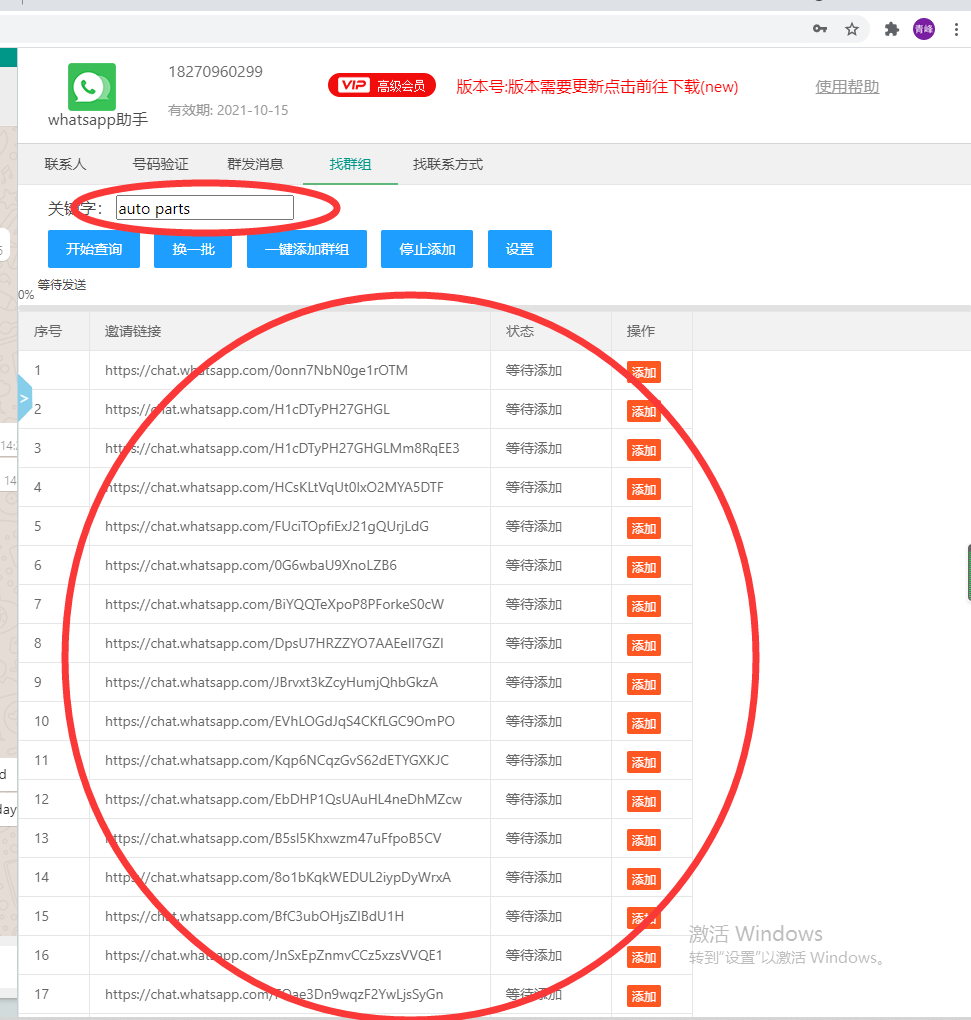Screen dimensions: 971x1020
Task: Open the 使用帮助 link
Action: [847, 87]
